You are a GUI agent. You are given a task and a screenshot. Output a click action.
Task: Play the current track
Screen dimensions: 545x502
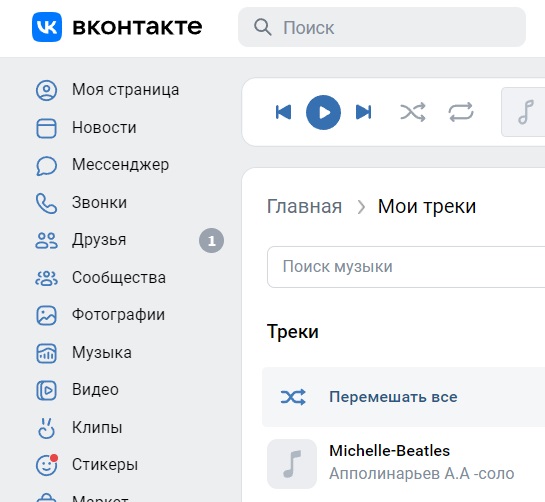pos(323,112)
